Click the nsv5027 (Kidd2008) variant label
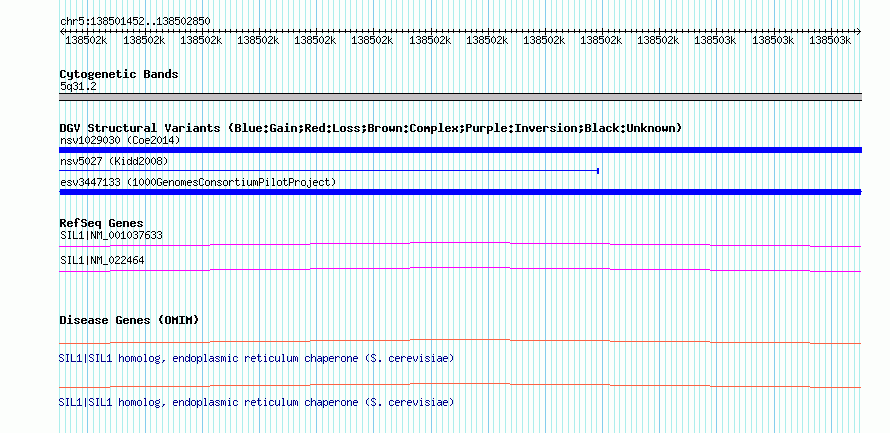 click(114, 162)
